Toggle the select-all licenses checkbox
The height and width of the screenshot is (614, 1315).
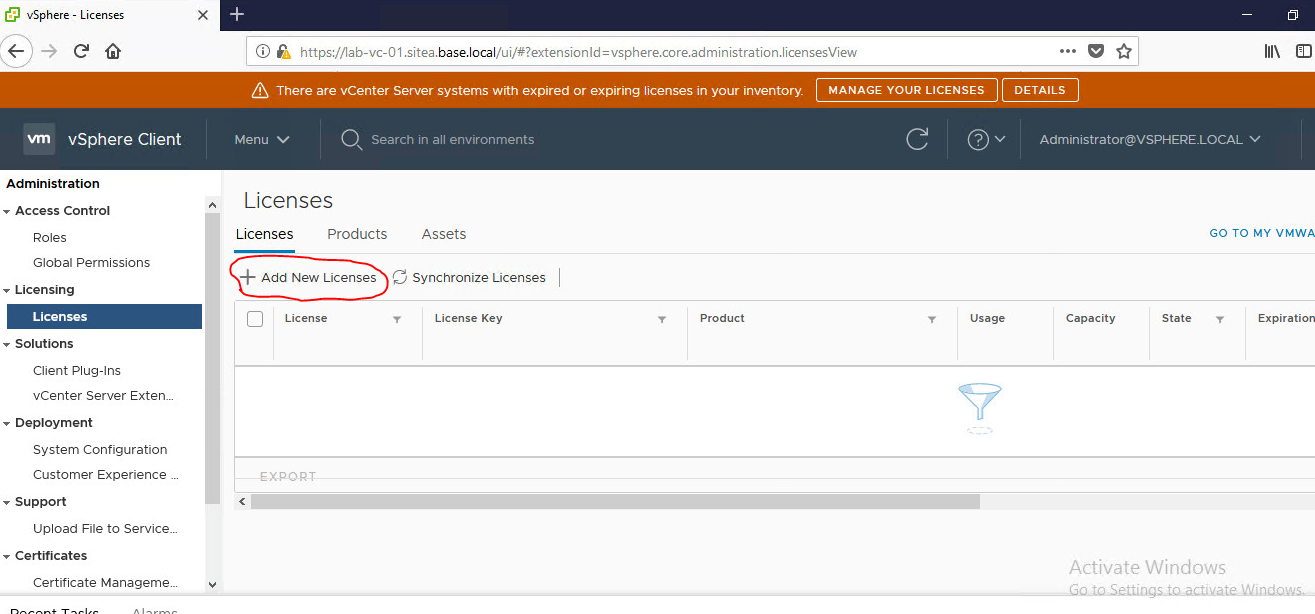click(255, 319)
